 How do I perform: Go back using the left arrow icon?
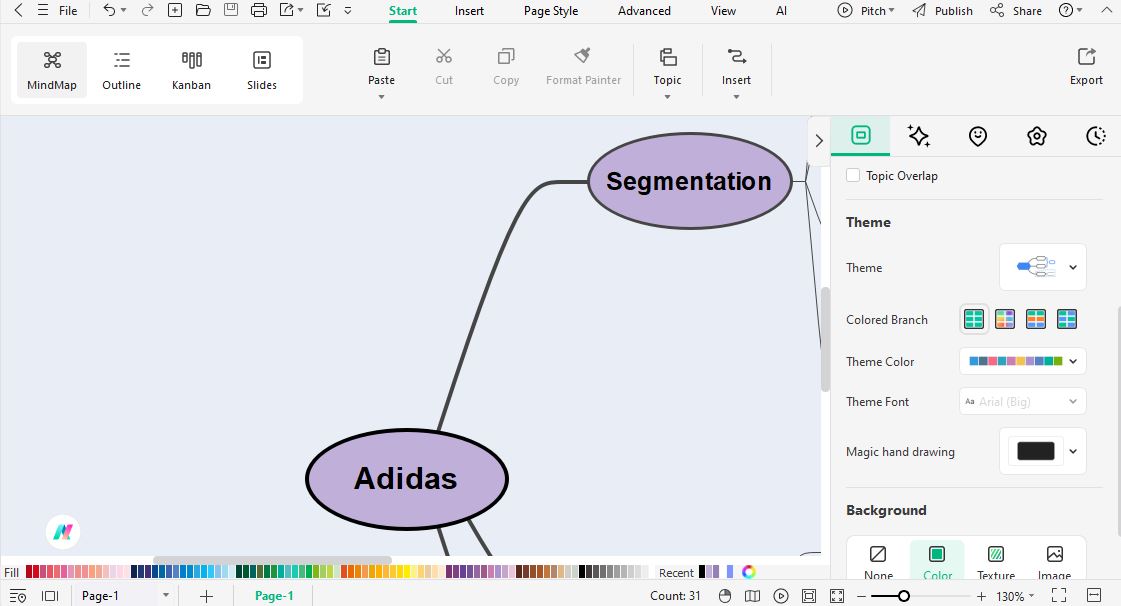pos(19,10)
